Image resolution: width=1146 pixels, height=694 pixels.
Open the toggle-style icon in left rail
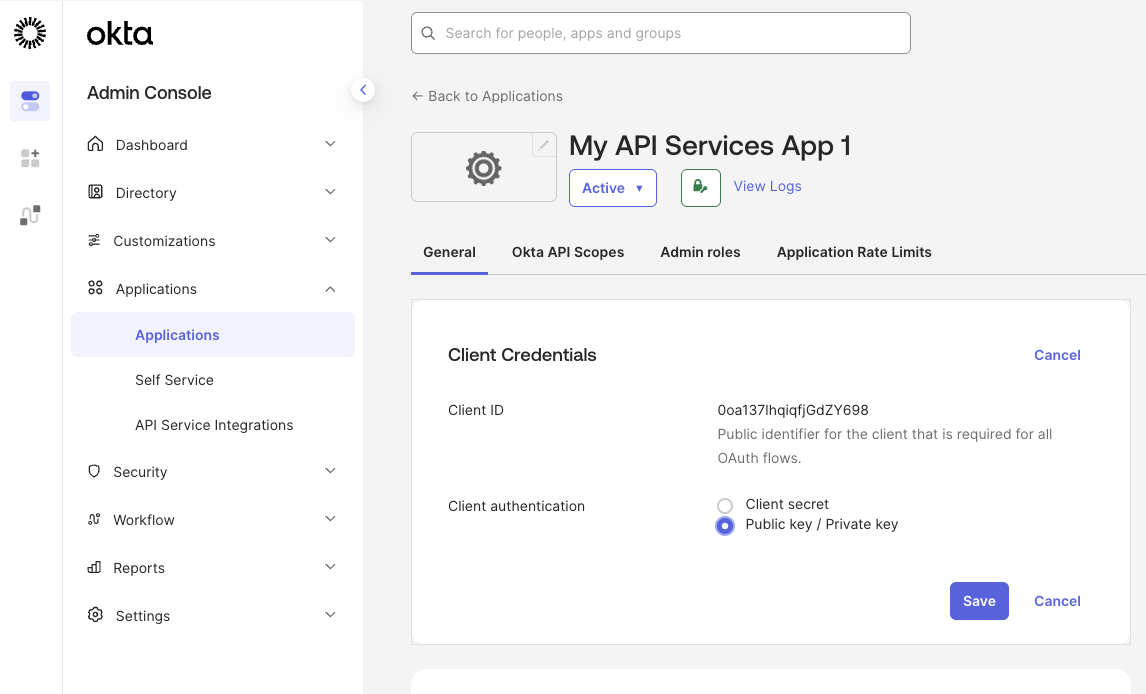(x=30, y=101)
